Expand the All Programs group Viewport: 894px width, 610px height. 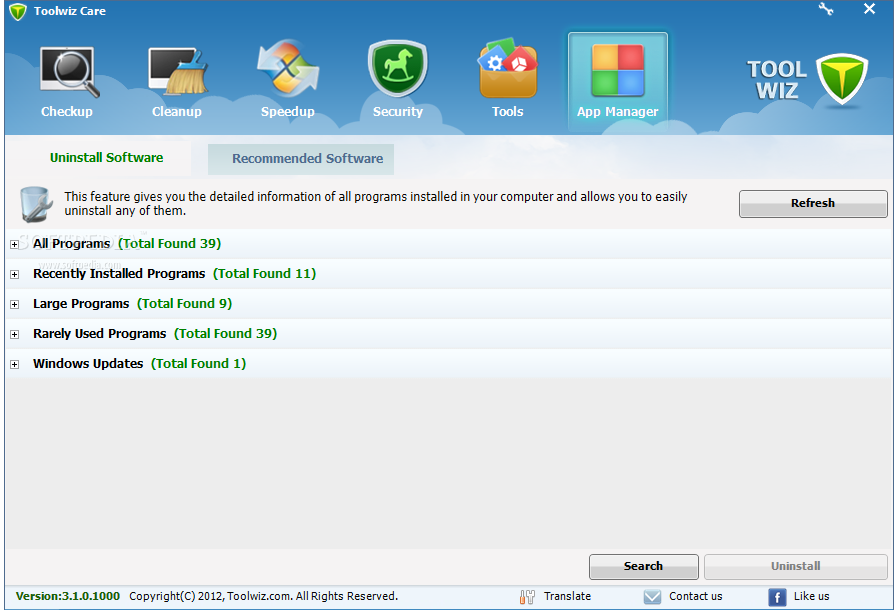[14, 244]
